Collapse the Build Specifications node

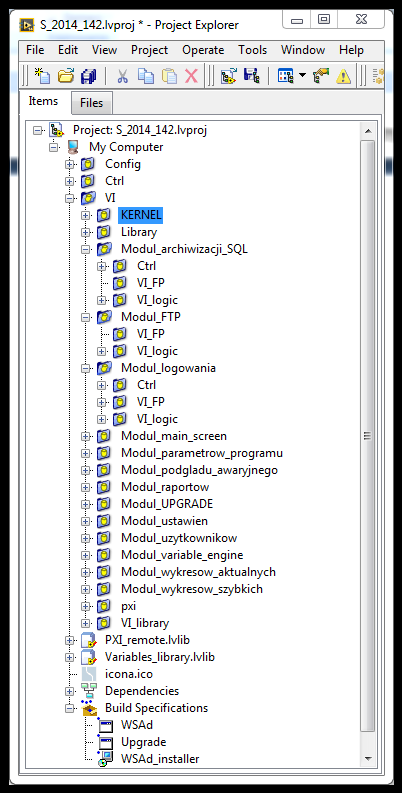click(x=69, y=708)
